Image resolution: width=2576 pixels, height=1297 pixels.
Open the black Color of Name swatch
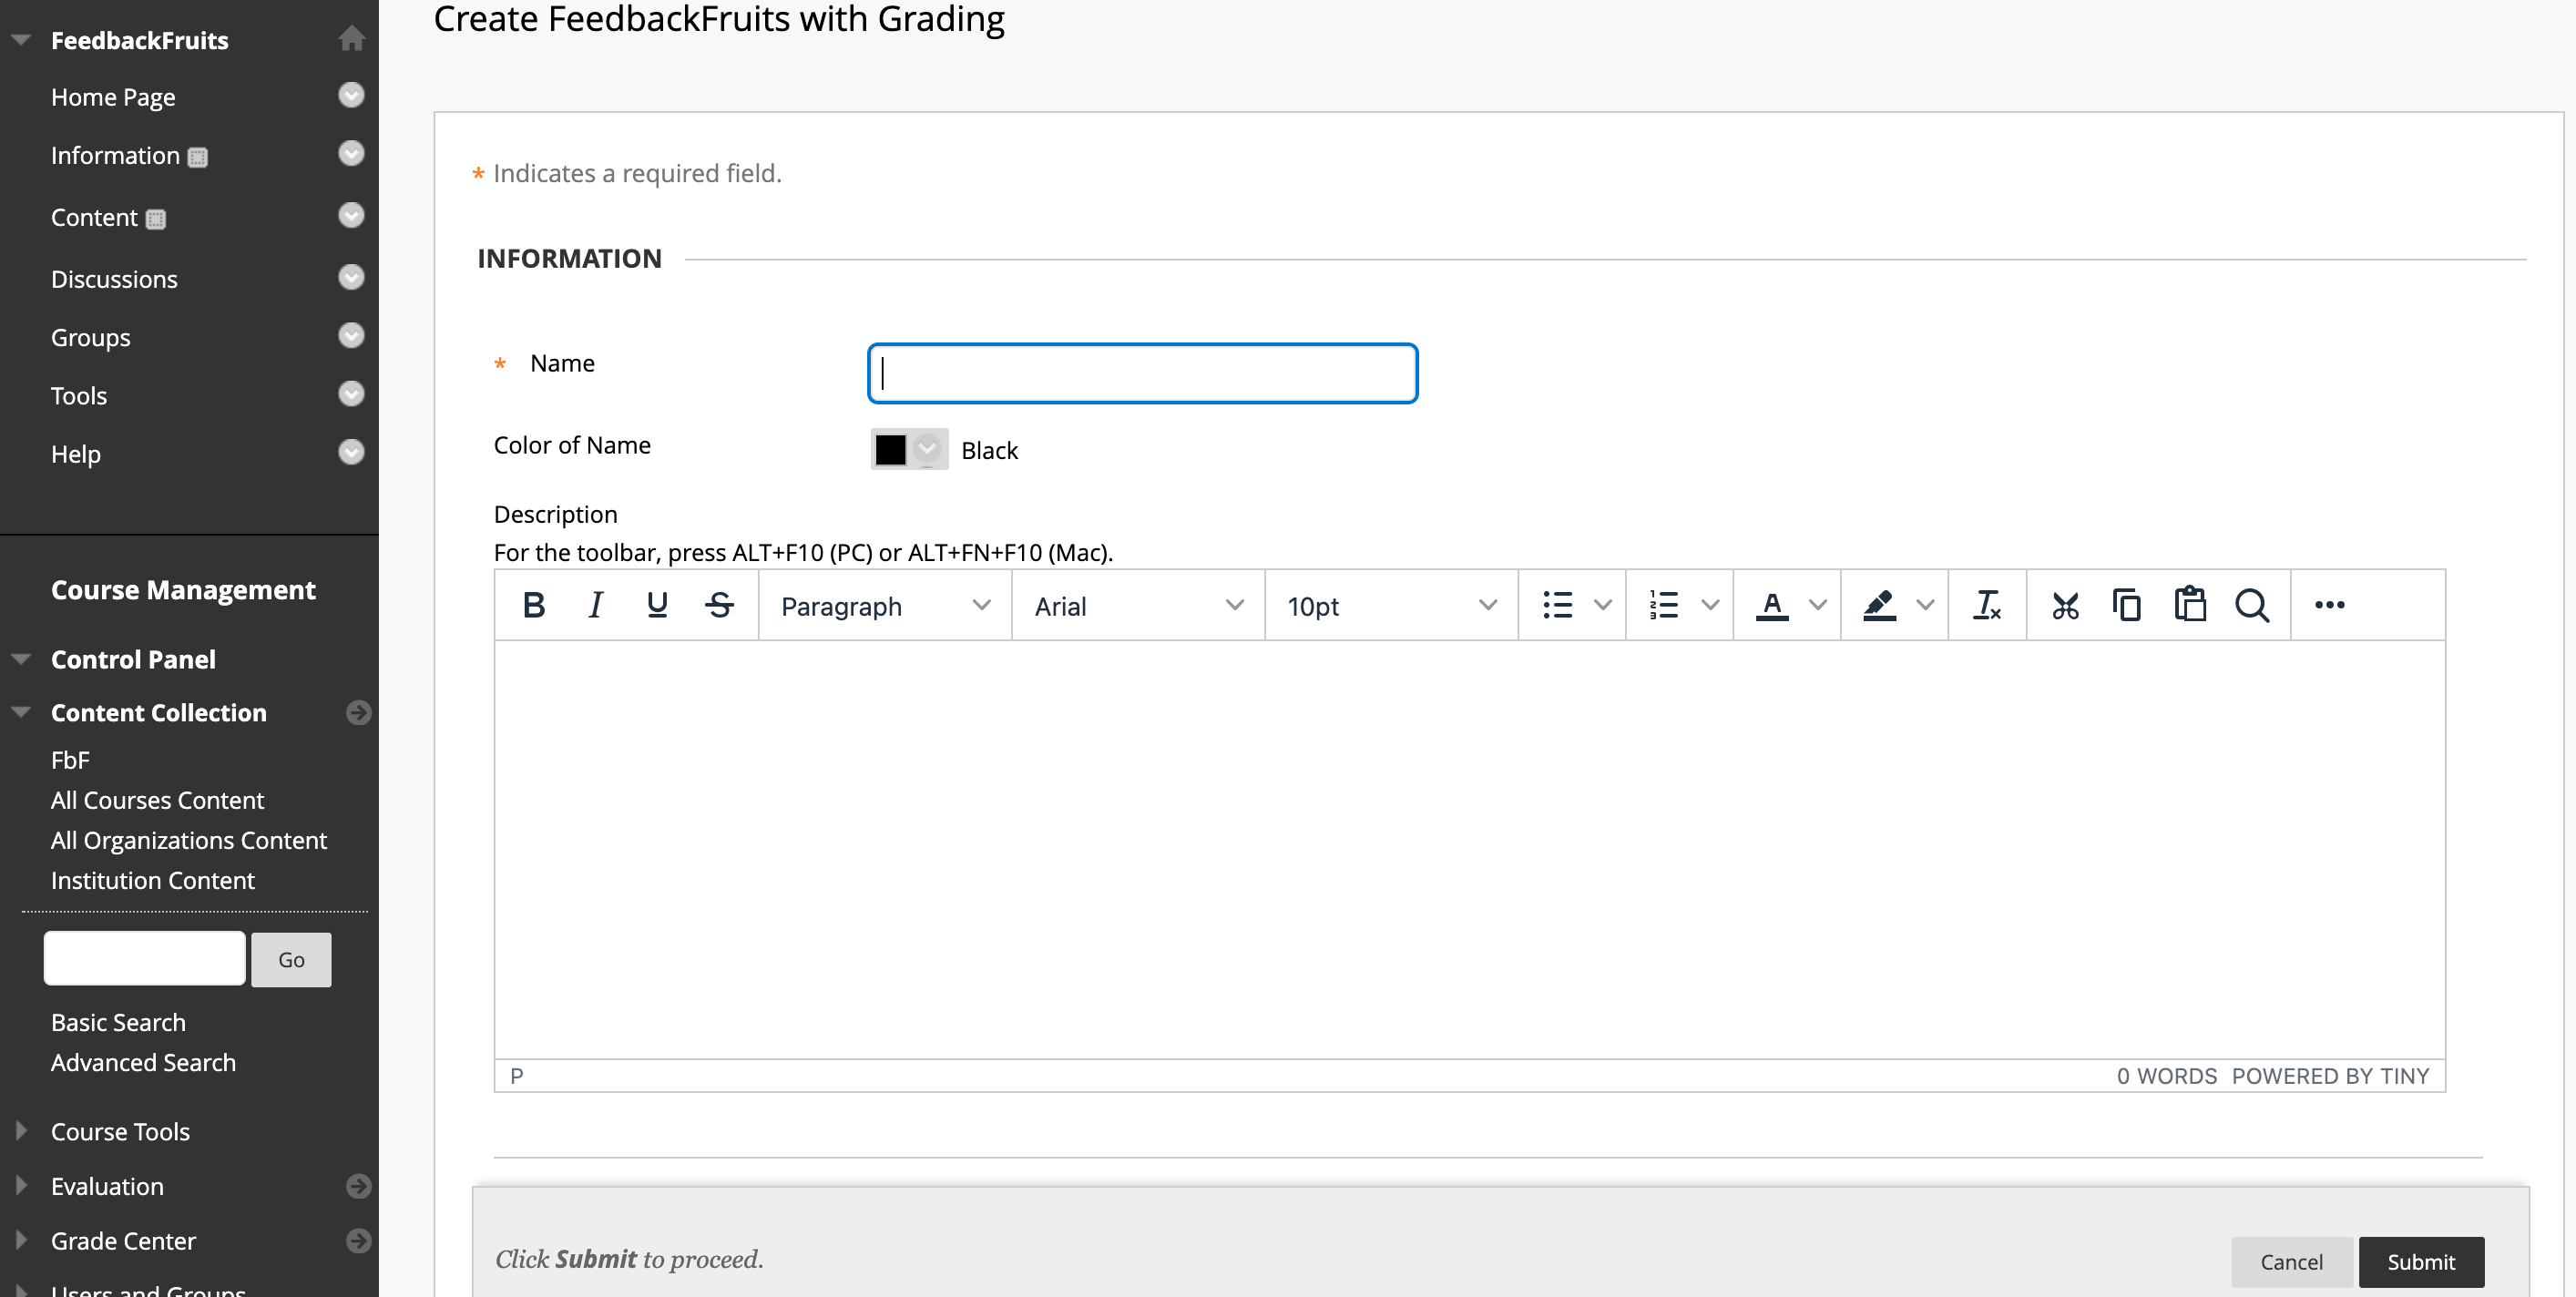tap(908, 450)
